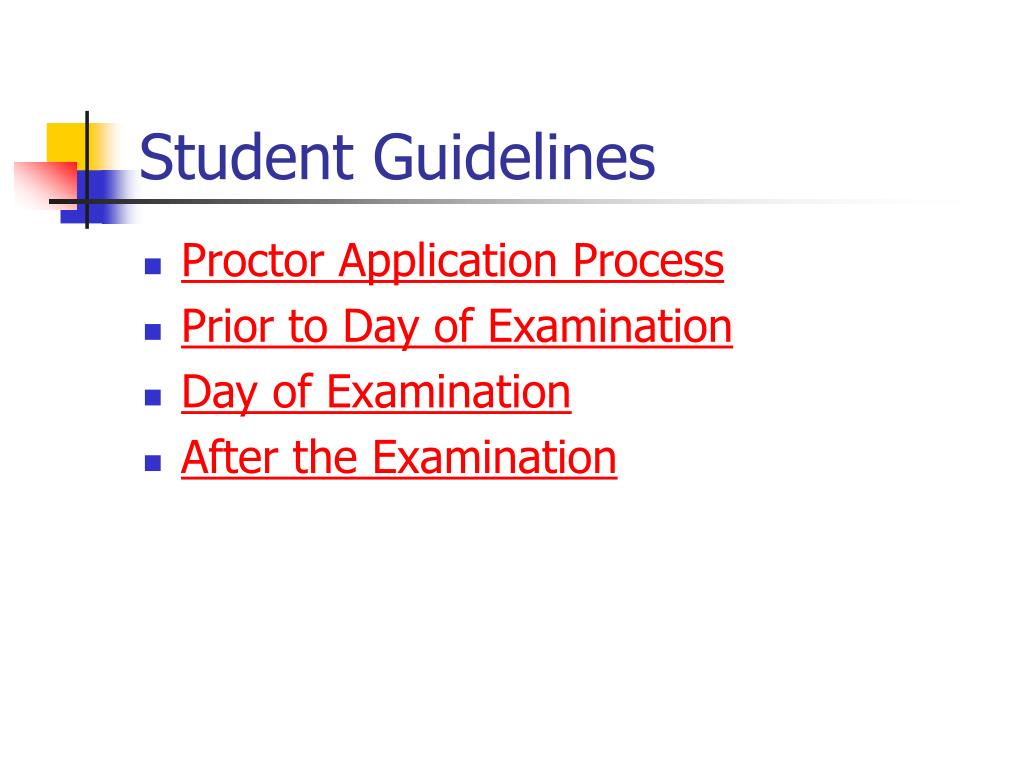Open the third bullet's Day of Examination link
This screenshot has width=1024, height=768.
click(376, 392)
